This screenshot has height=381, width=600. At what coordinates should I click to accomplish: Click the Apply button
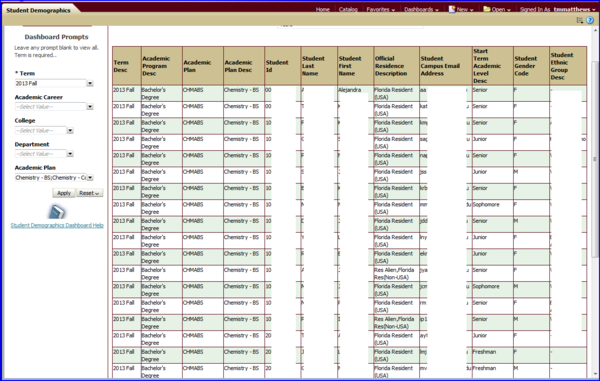click(64, 193)
